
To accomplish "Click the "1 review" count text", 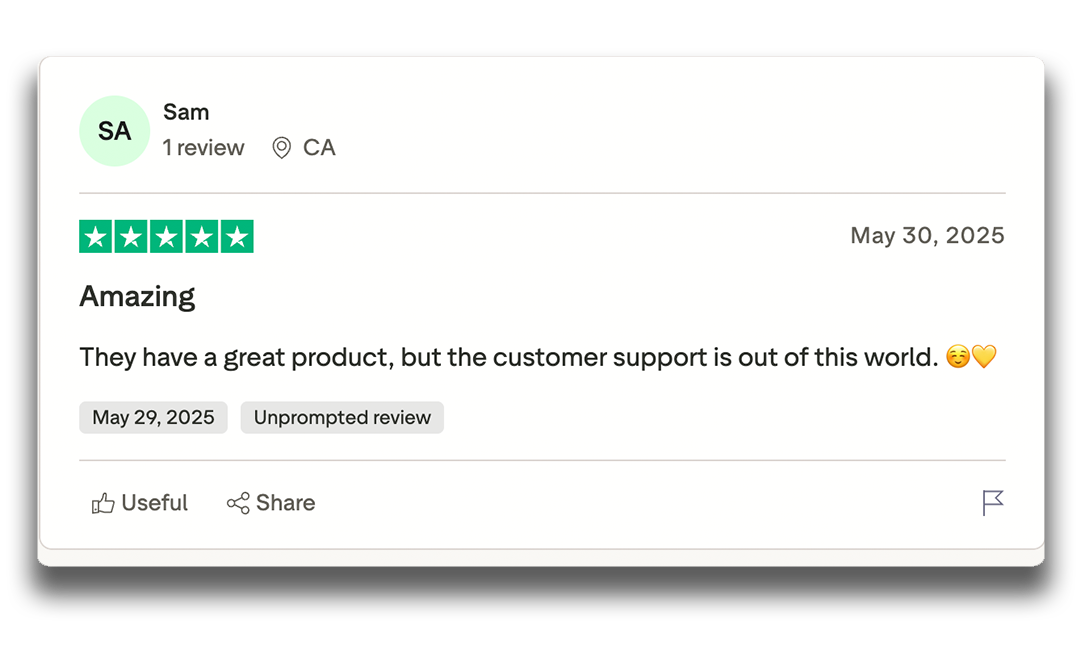I will (x=204, y=148).
